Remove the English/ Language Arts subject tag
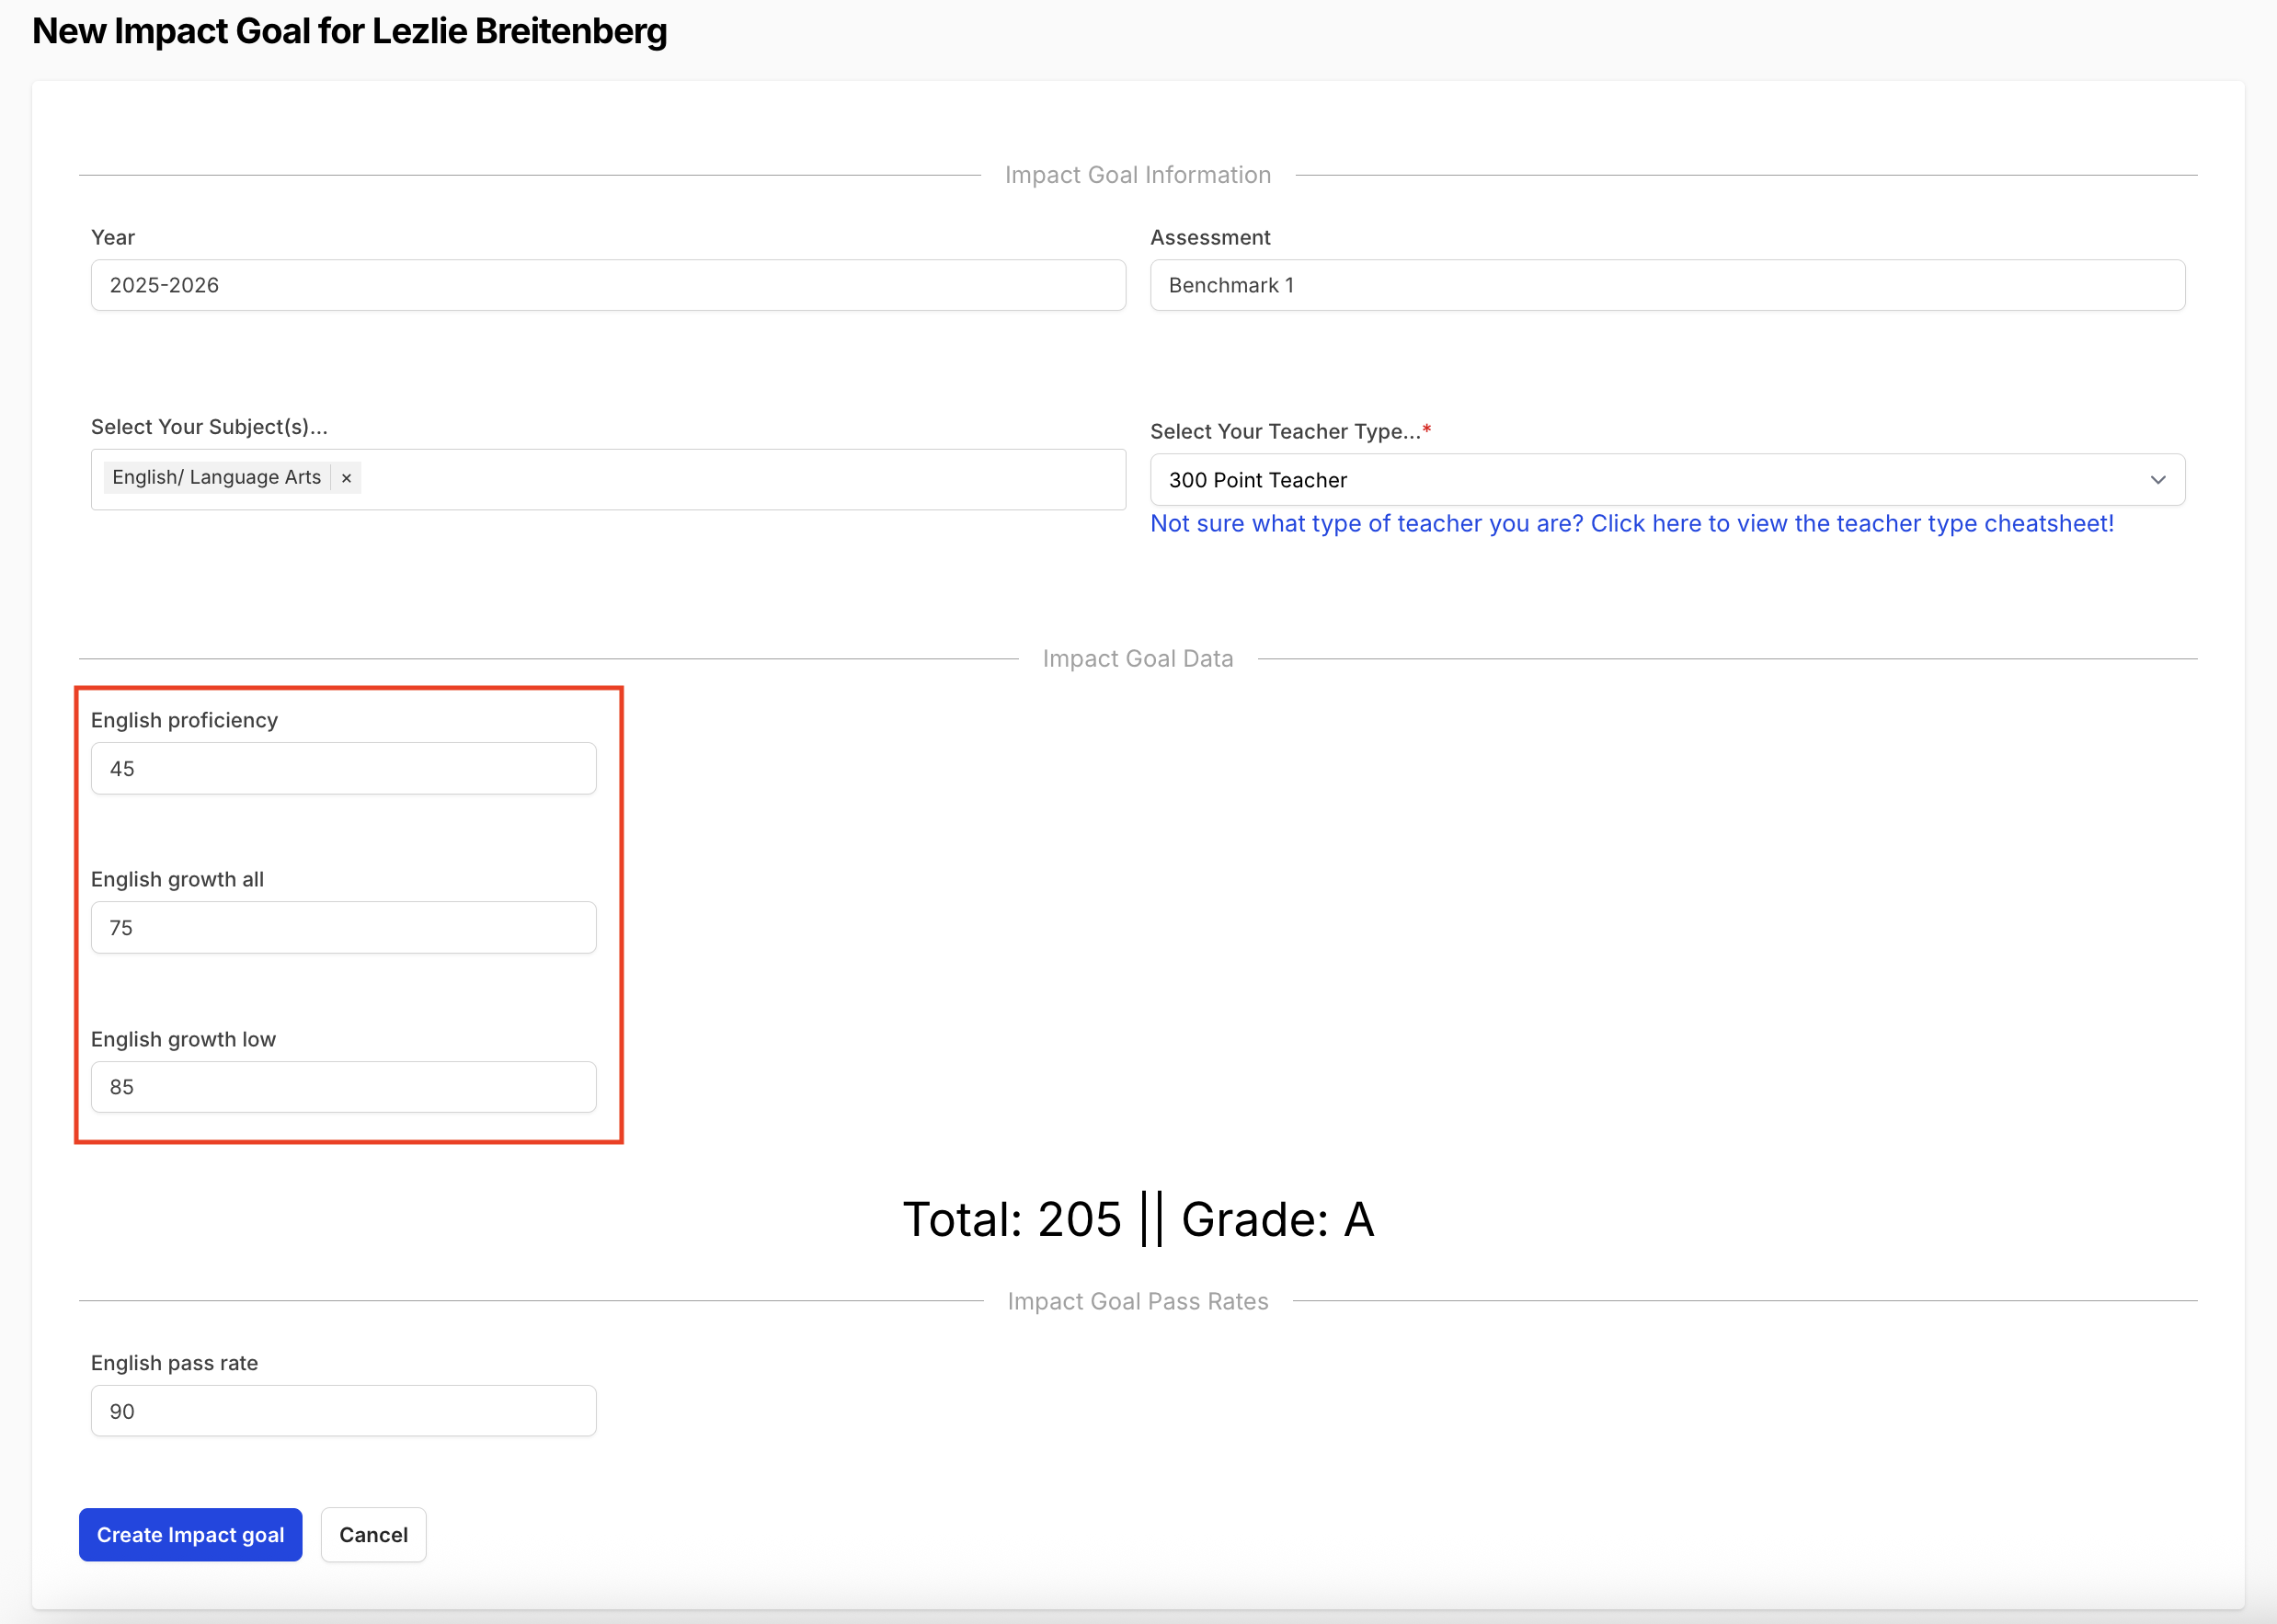The width and height of the screenshot is (2277, 1624). pos(346,478)
